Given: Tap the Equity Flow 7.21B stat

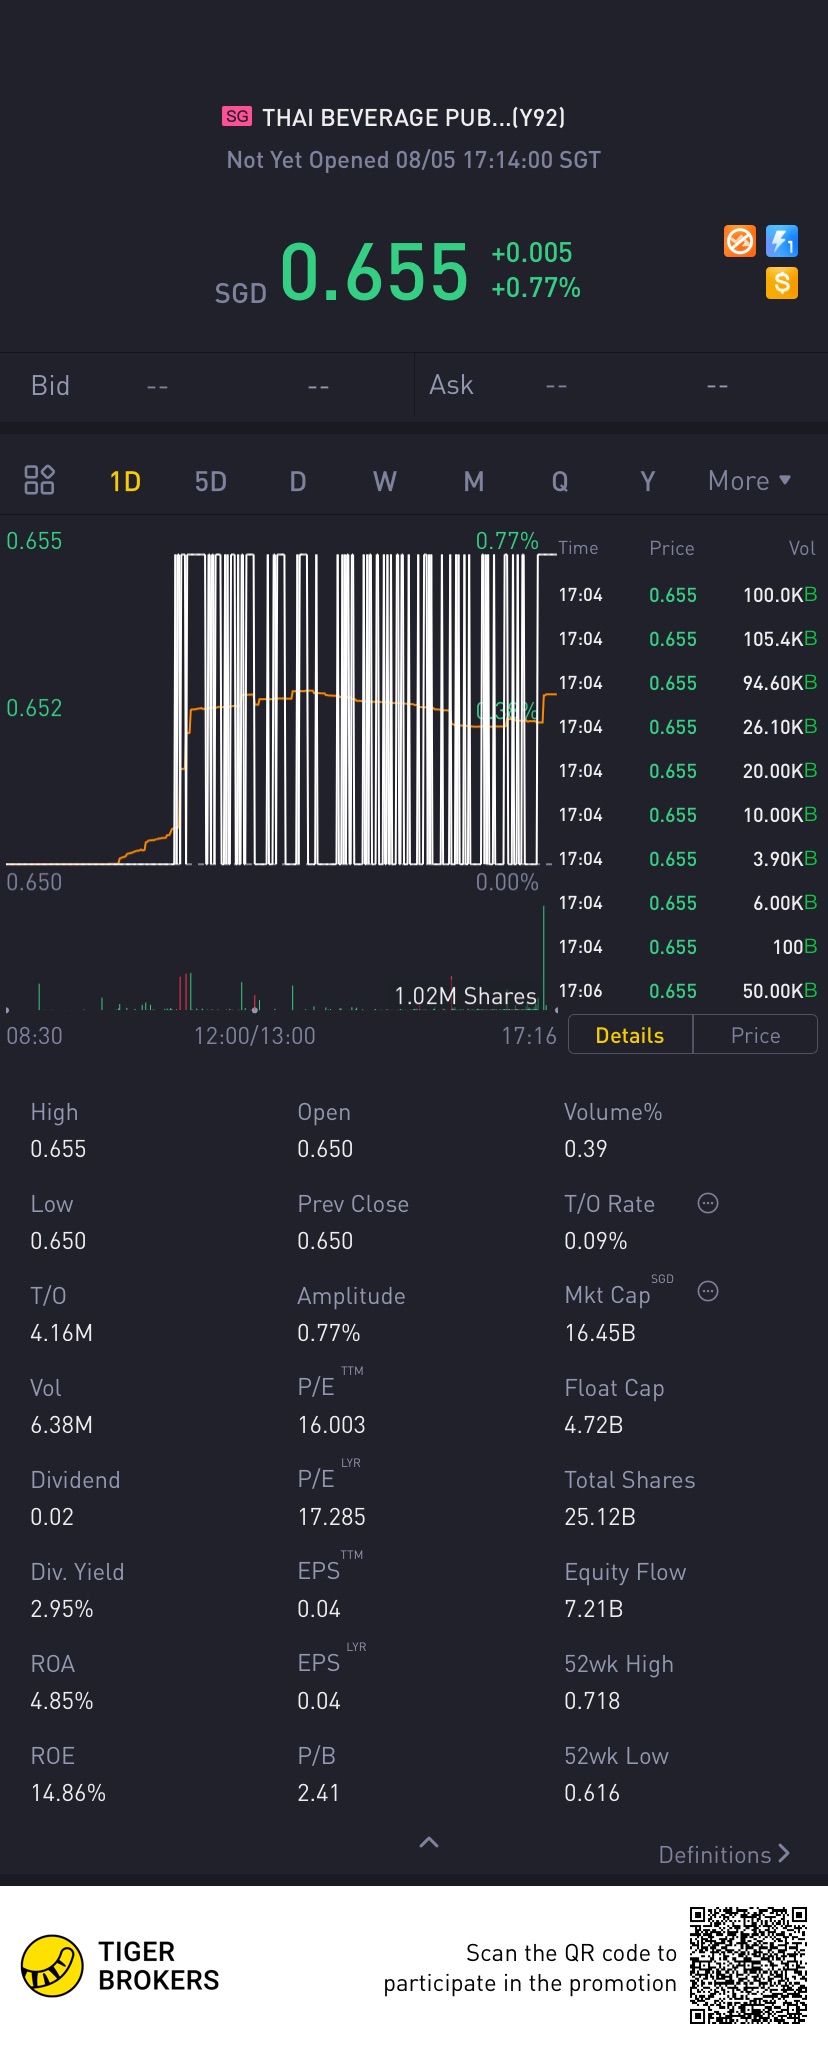Looking at the screenshot, I should [625, 1591].
